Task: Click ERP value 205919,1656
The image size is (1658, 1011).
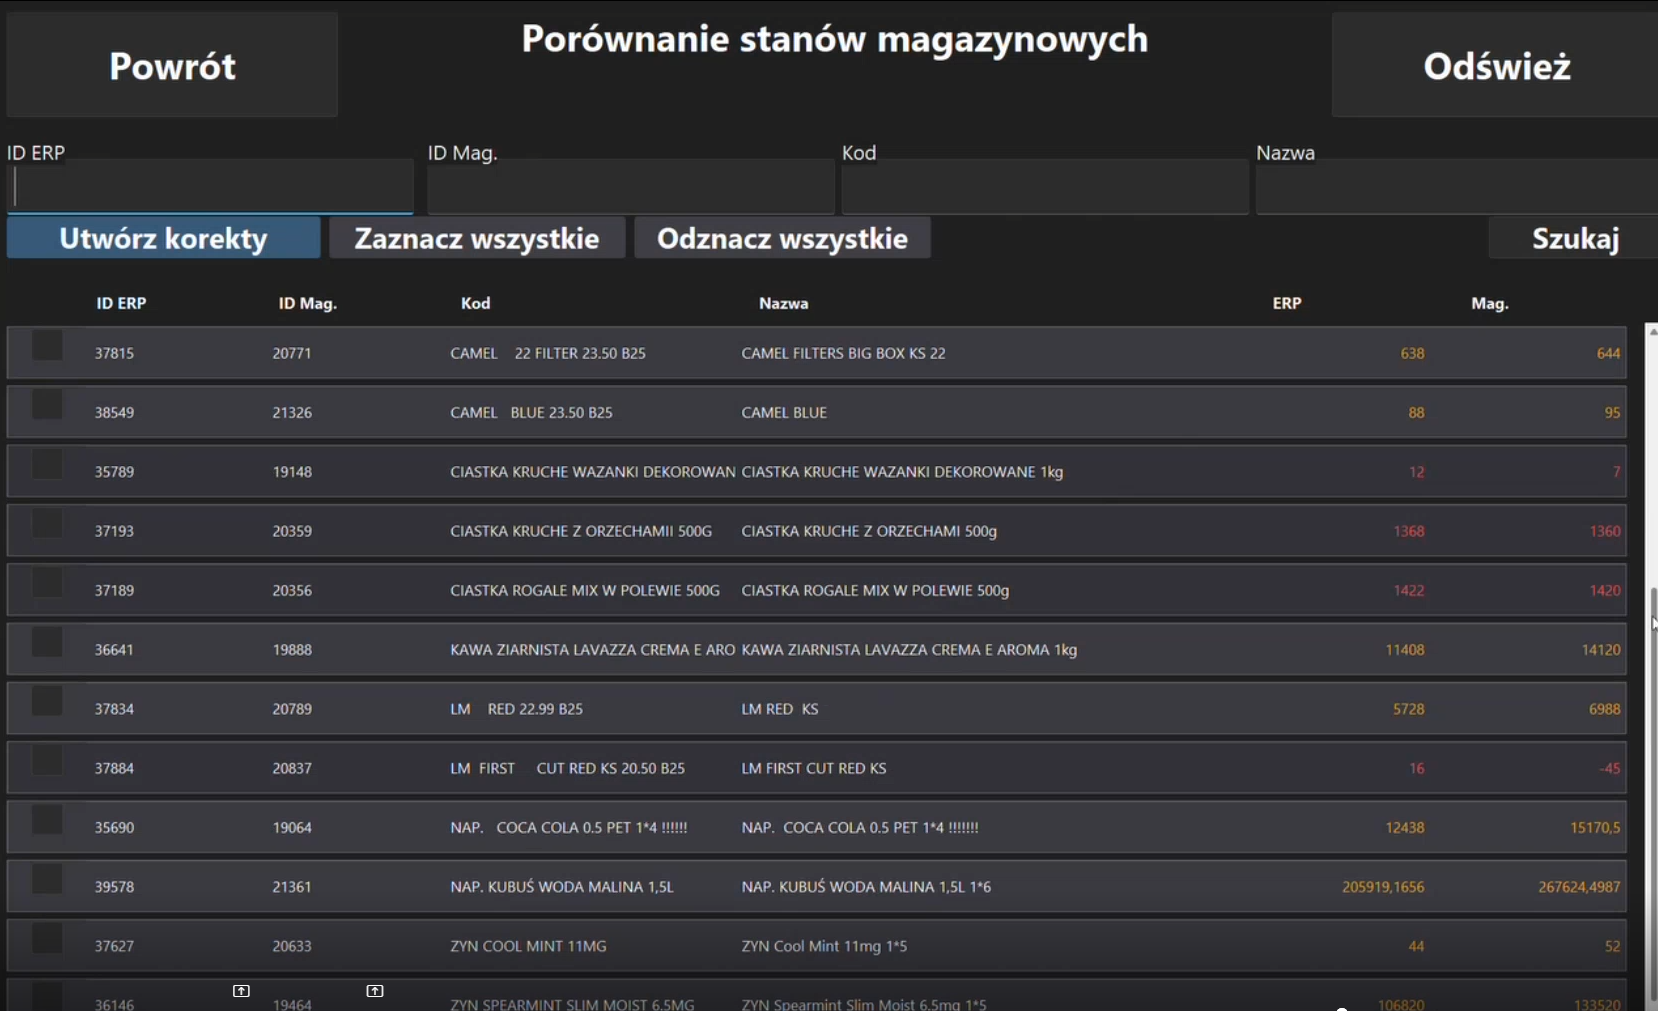Action: 1383,887
